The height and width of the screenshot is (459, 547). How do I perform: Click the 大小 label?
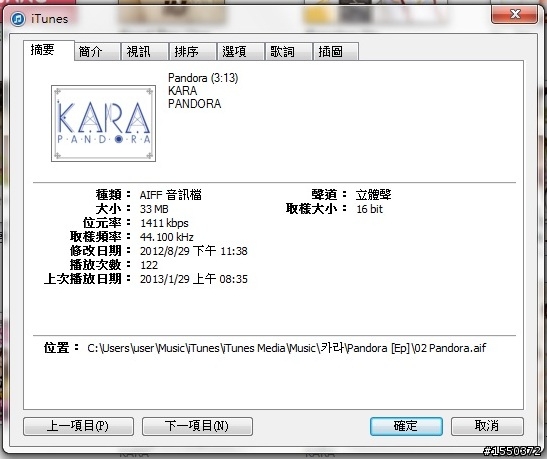tap(113, 209)
